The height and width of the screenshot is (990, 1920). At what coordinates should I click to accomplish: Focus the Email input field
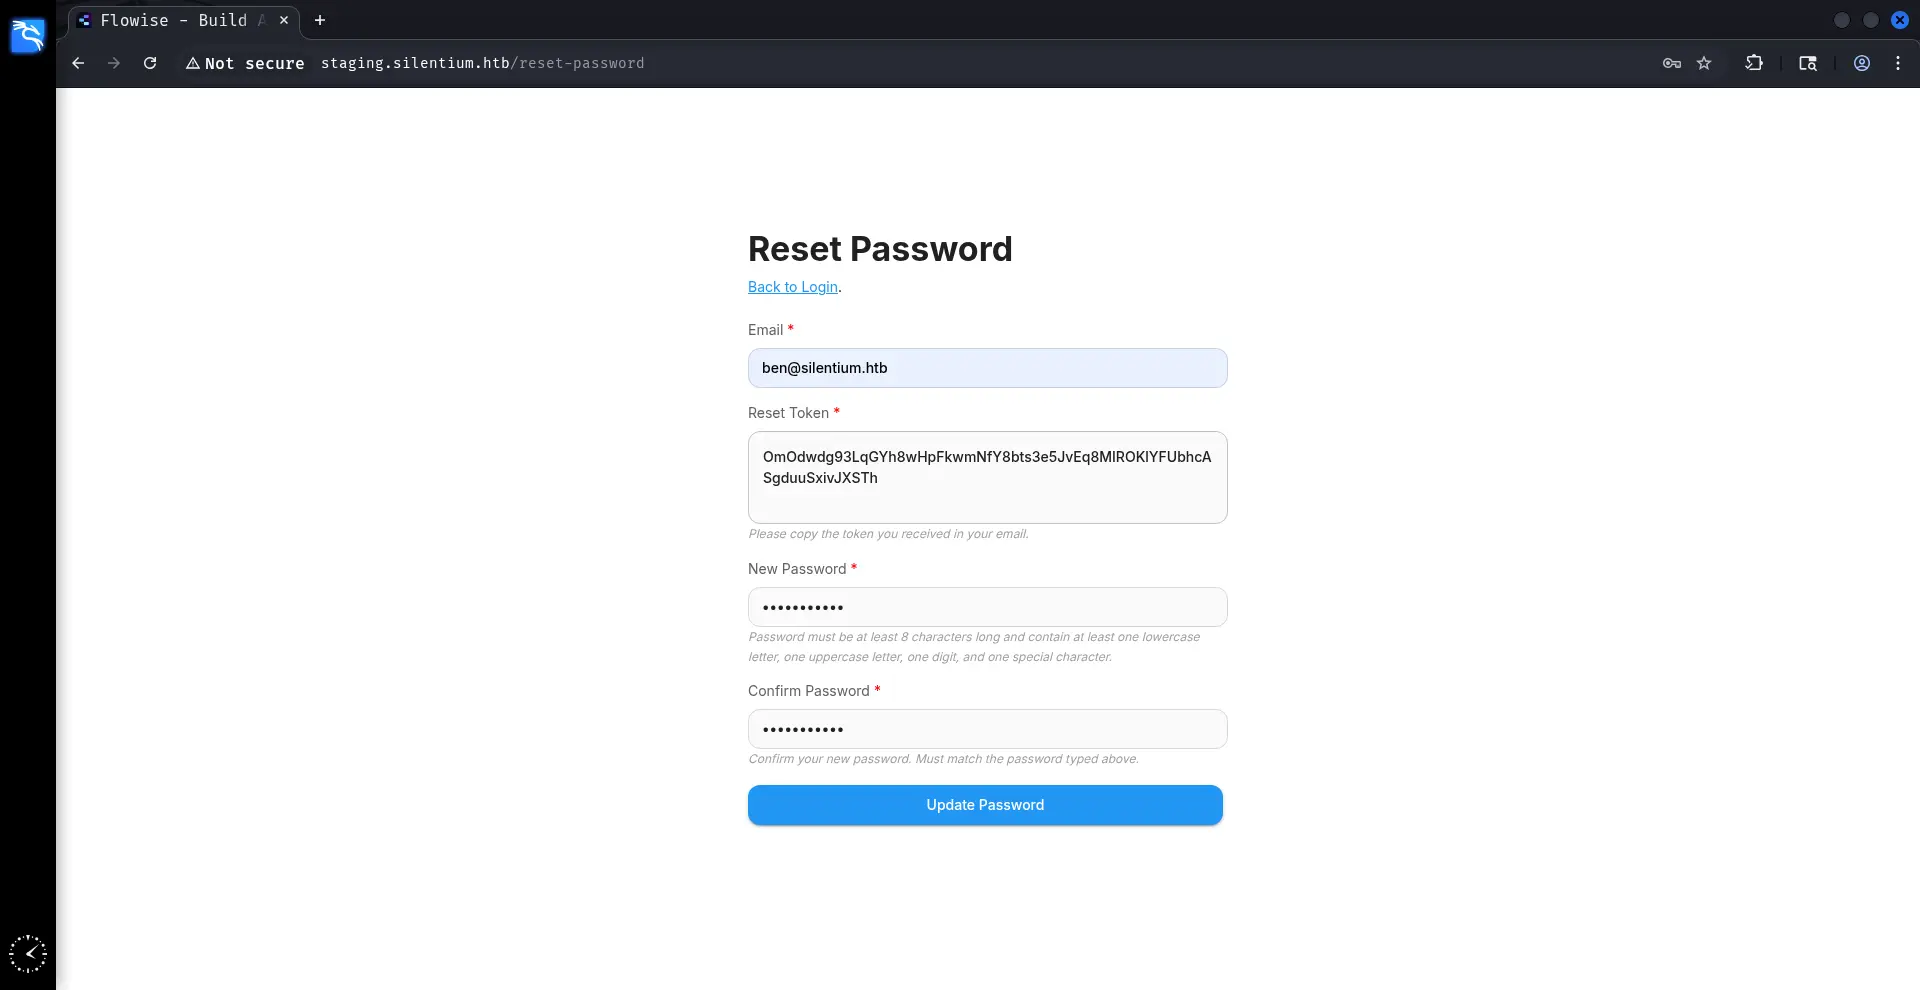[987, 368]
